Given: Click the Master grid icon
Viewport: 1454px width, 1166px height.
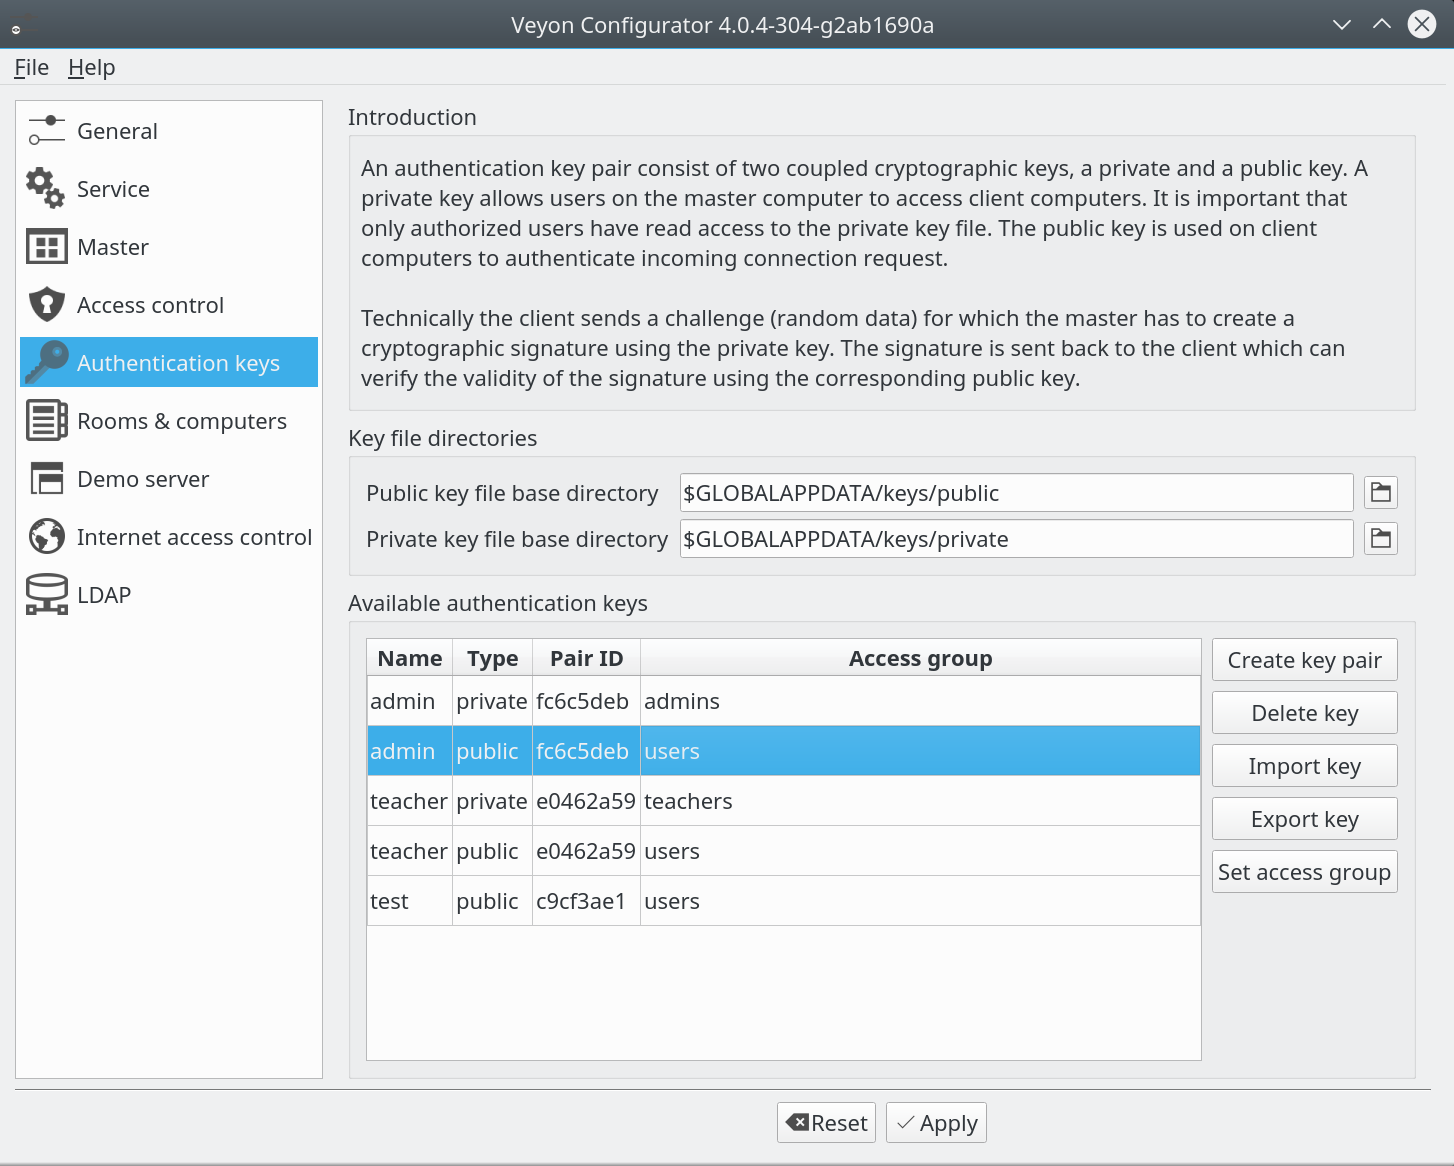Looking at the screenshot, I should (46, 247).
